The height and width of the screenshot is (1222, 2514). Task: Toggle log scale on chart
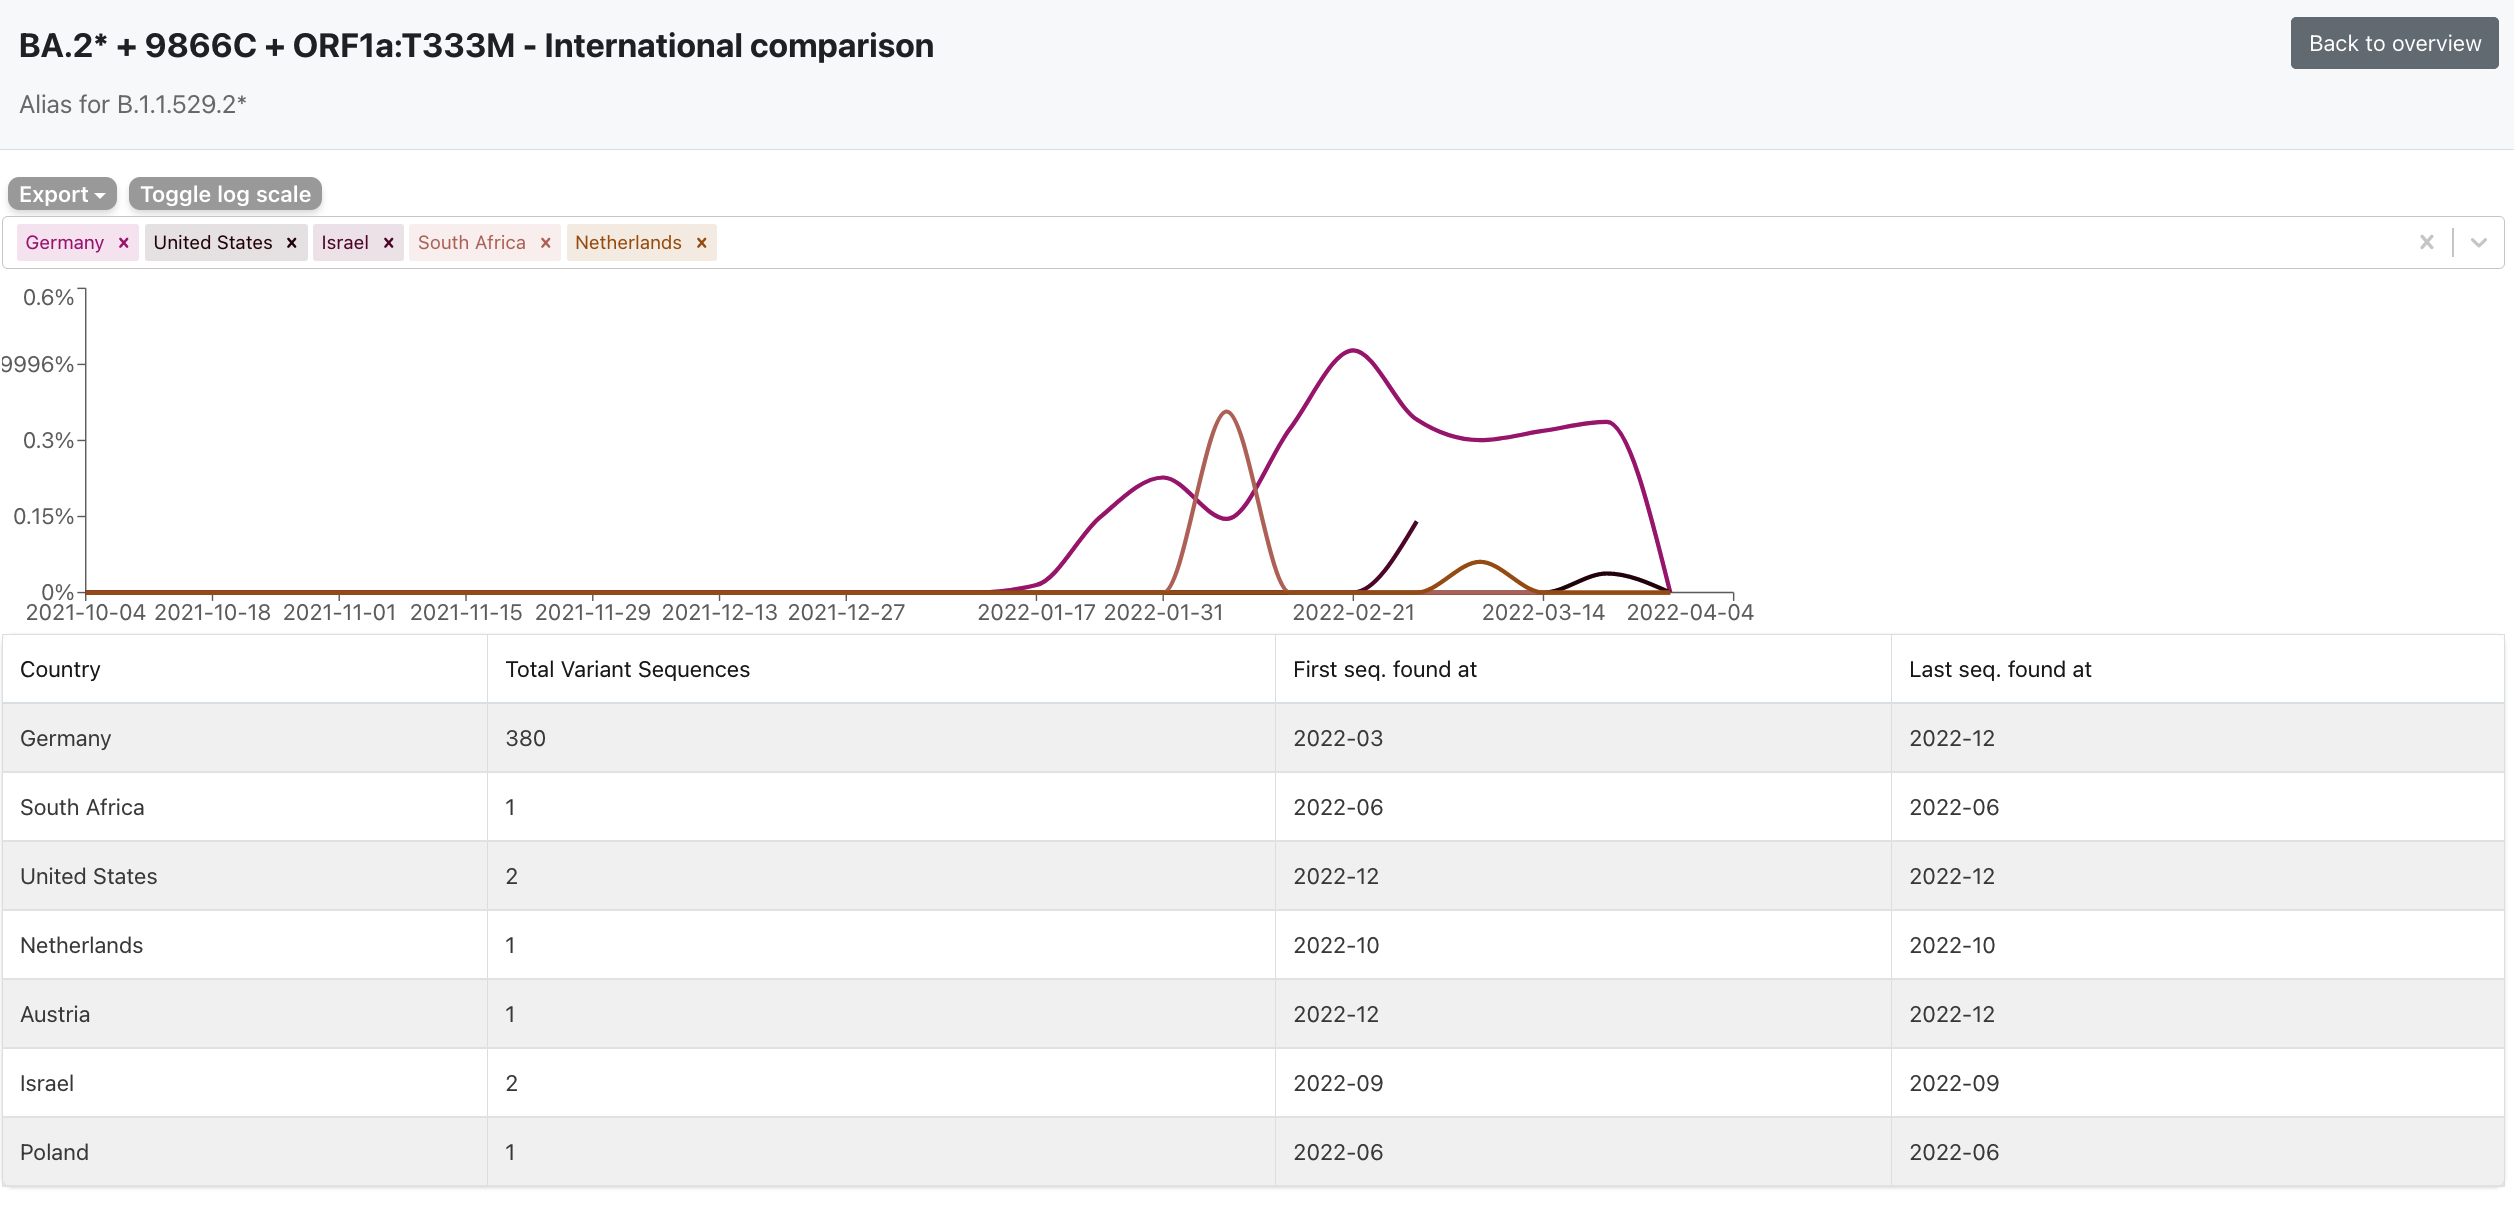click(225, 194)
